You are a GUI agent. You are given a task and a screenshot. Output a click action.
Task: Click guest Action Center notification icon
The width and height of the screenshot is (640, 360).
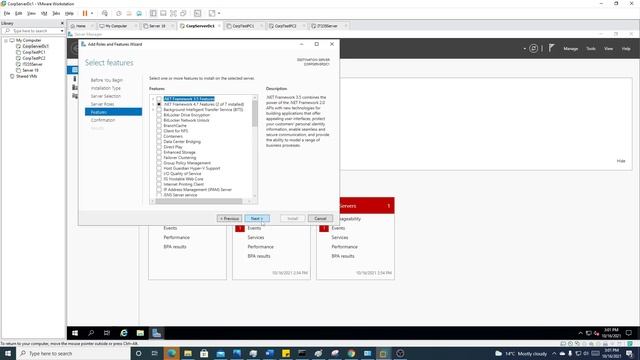pyautogui.click(x=629, y=333)
